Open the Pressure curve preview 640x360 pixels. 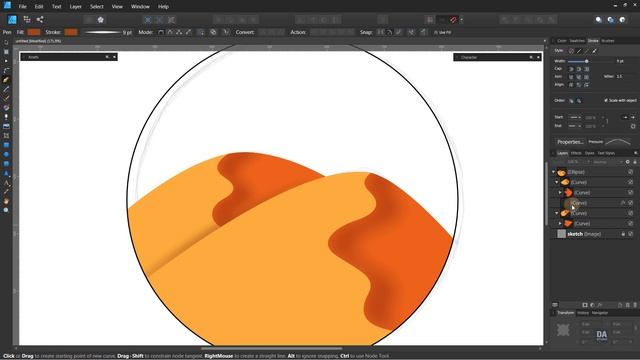[618, 142]
